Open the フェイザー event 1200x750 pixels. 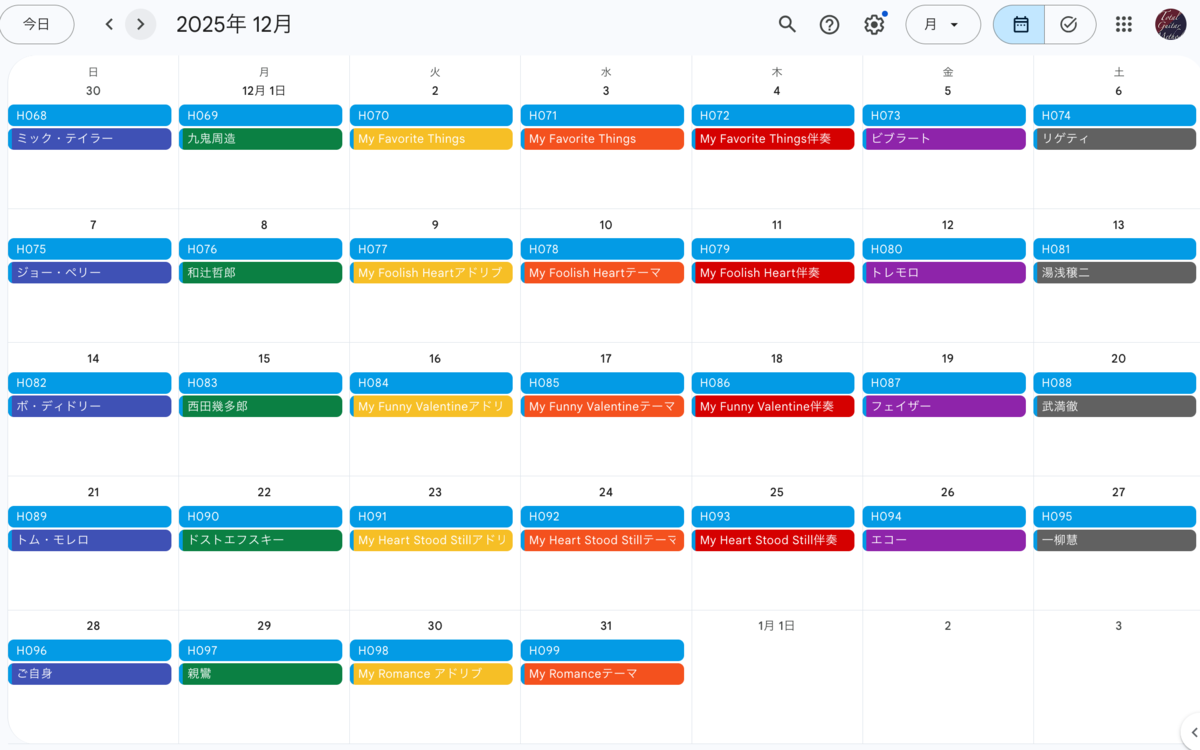point(944,406)
